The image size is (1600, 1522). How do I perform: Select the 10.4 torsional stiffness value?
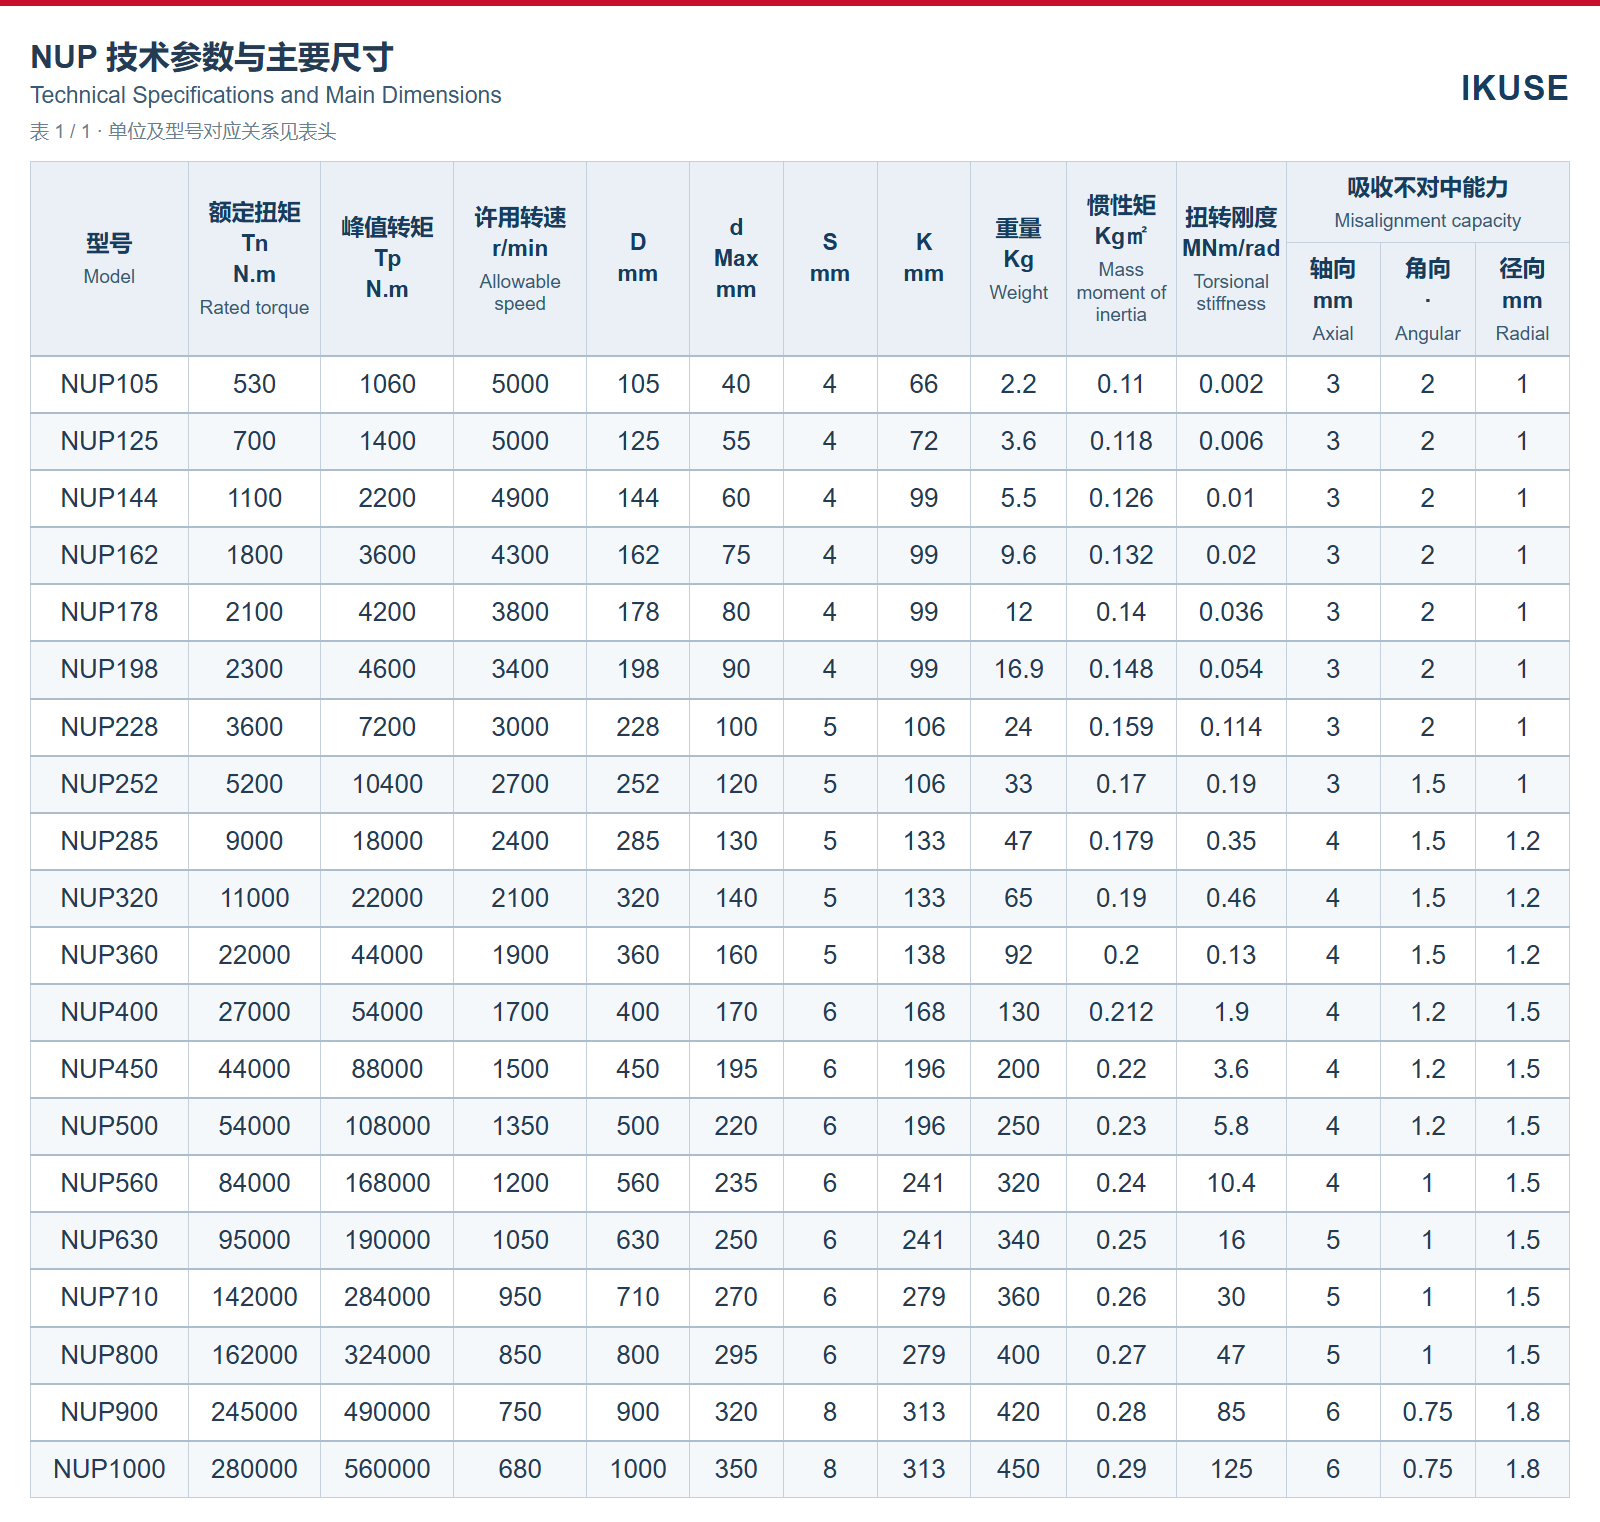point(1231,1183)
